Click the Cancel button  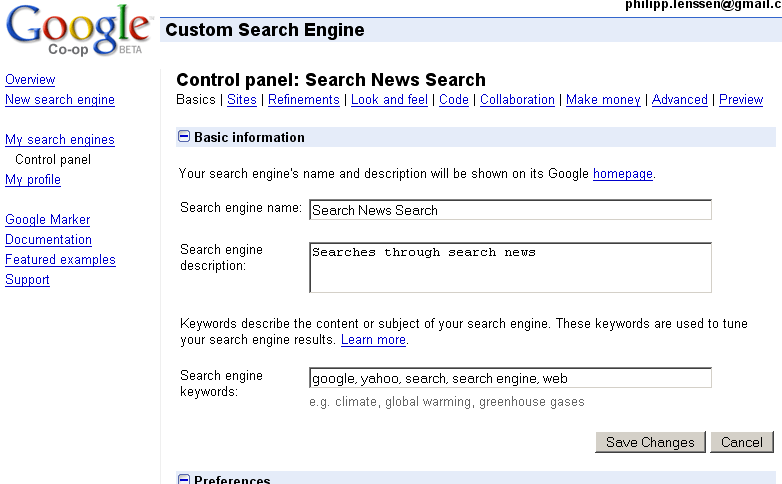tap(742, 442)
